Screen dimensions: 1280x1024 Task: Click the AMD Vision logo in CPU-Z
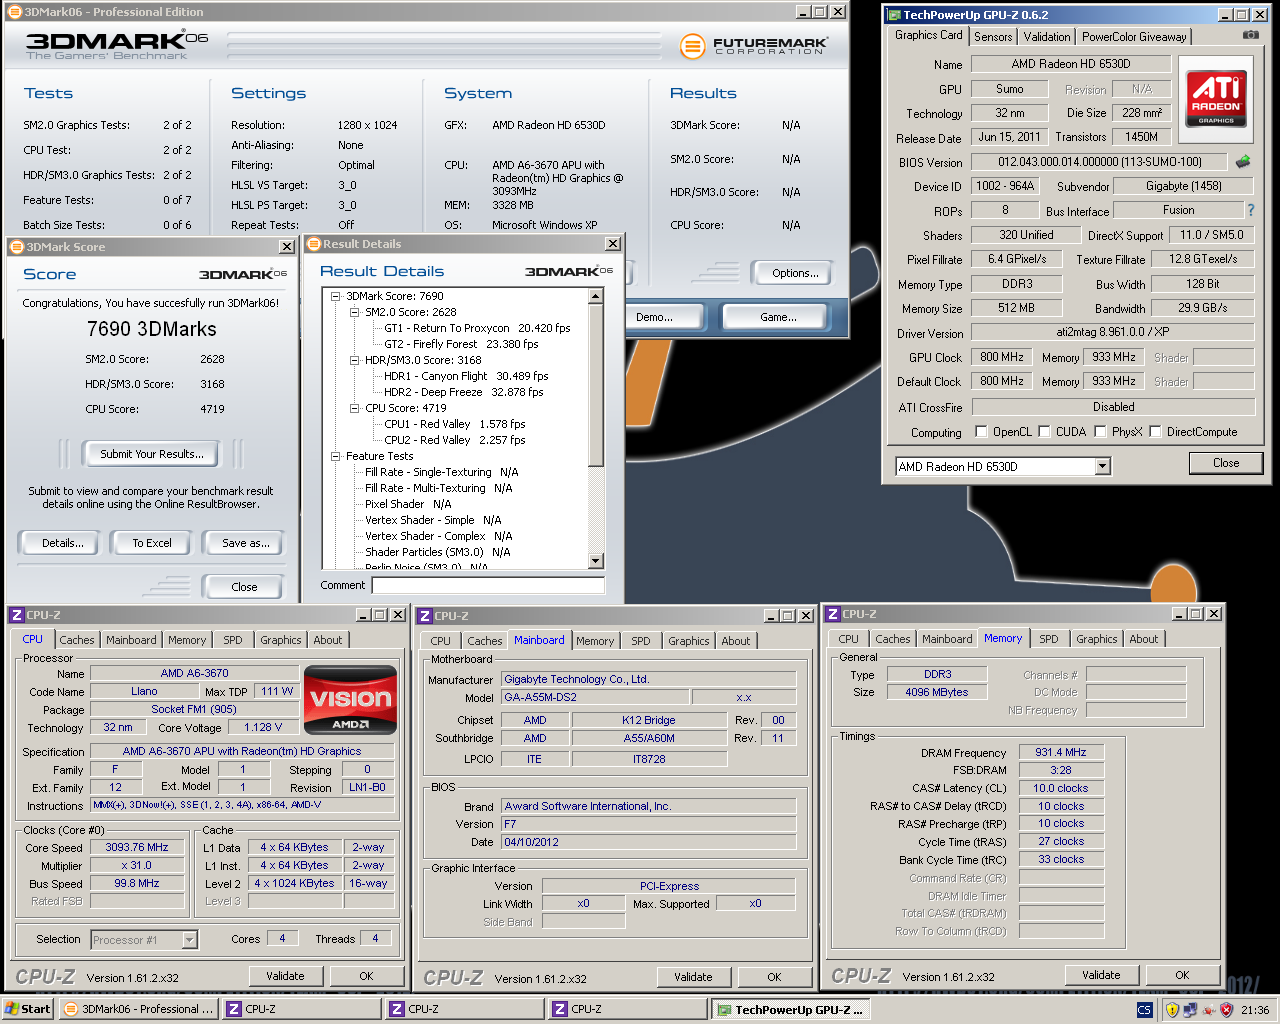pos(350,700)
